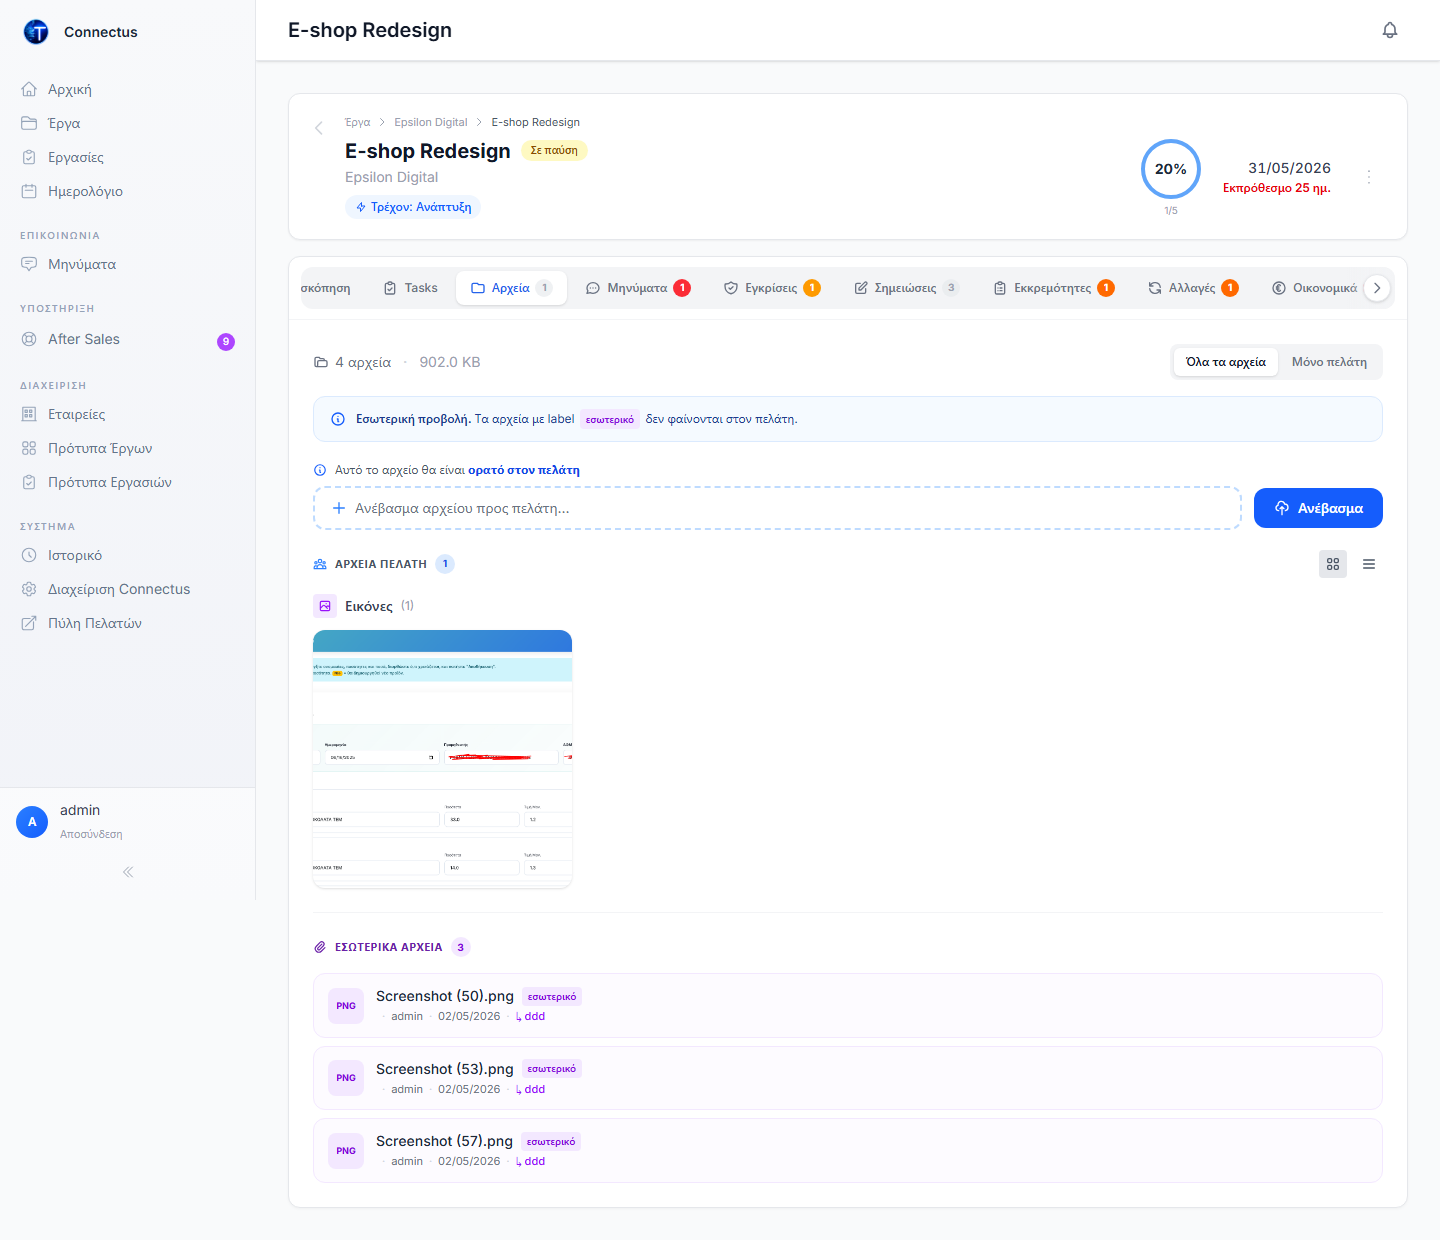Open the notifications bell

tap(1390, 30)
